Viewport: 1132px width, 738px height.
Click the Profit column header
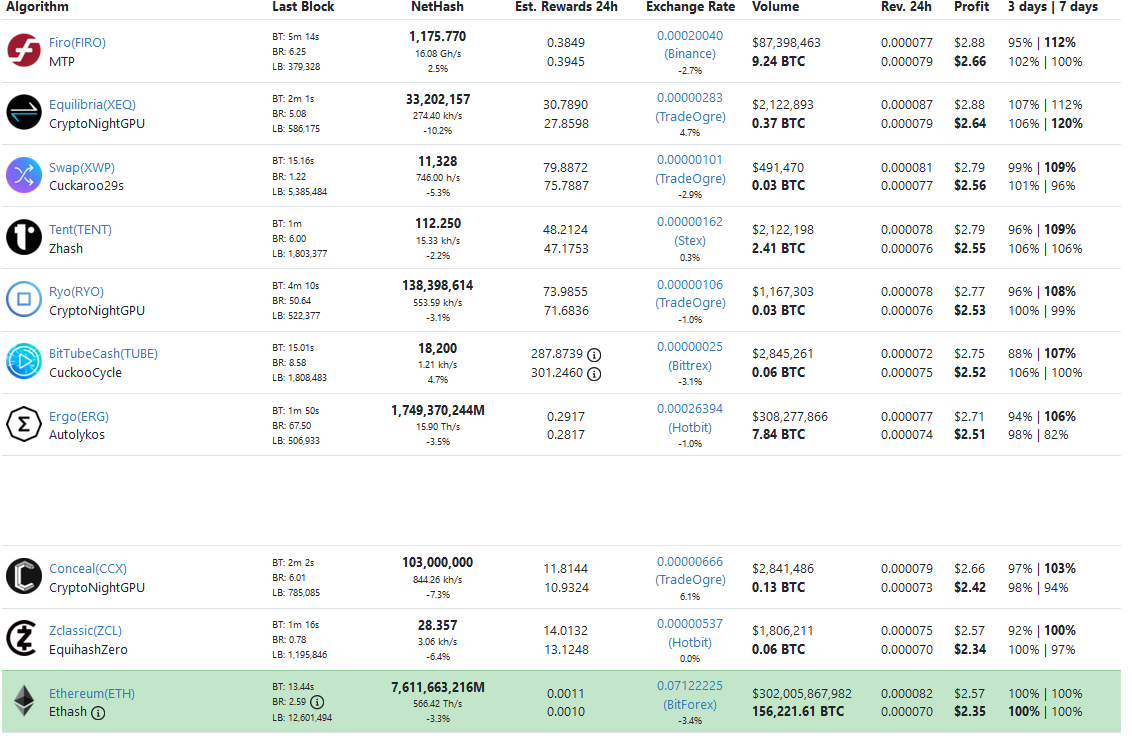(971, 6)
